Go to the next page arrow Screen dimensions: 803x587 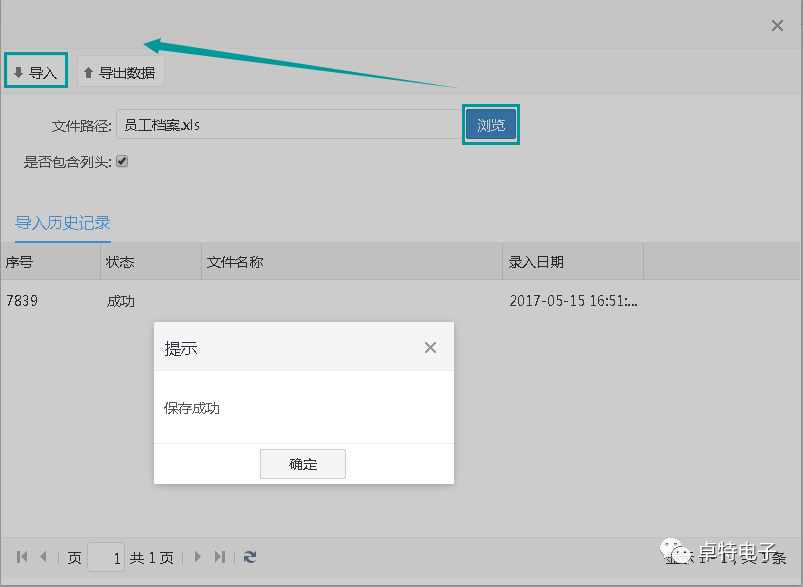point(198,557)
